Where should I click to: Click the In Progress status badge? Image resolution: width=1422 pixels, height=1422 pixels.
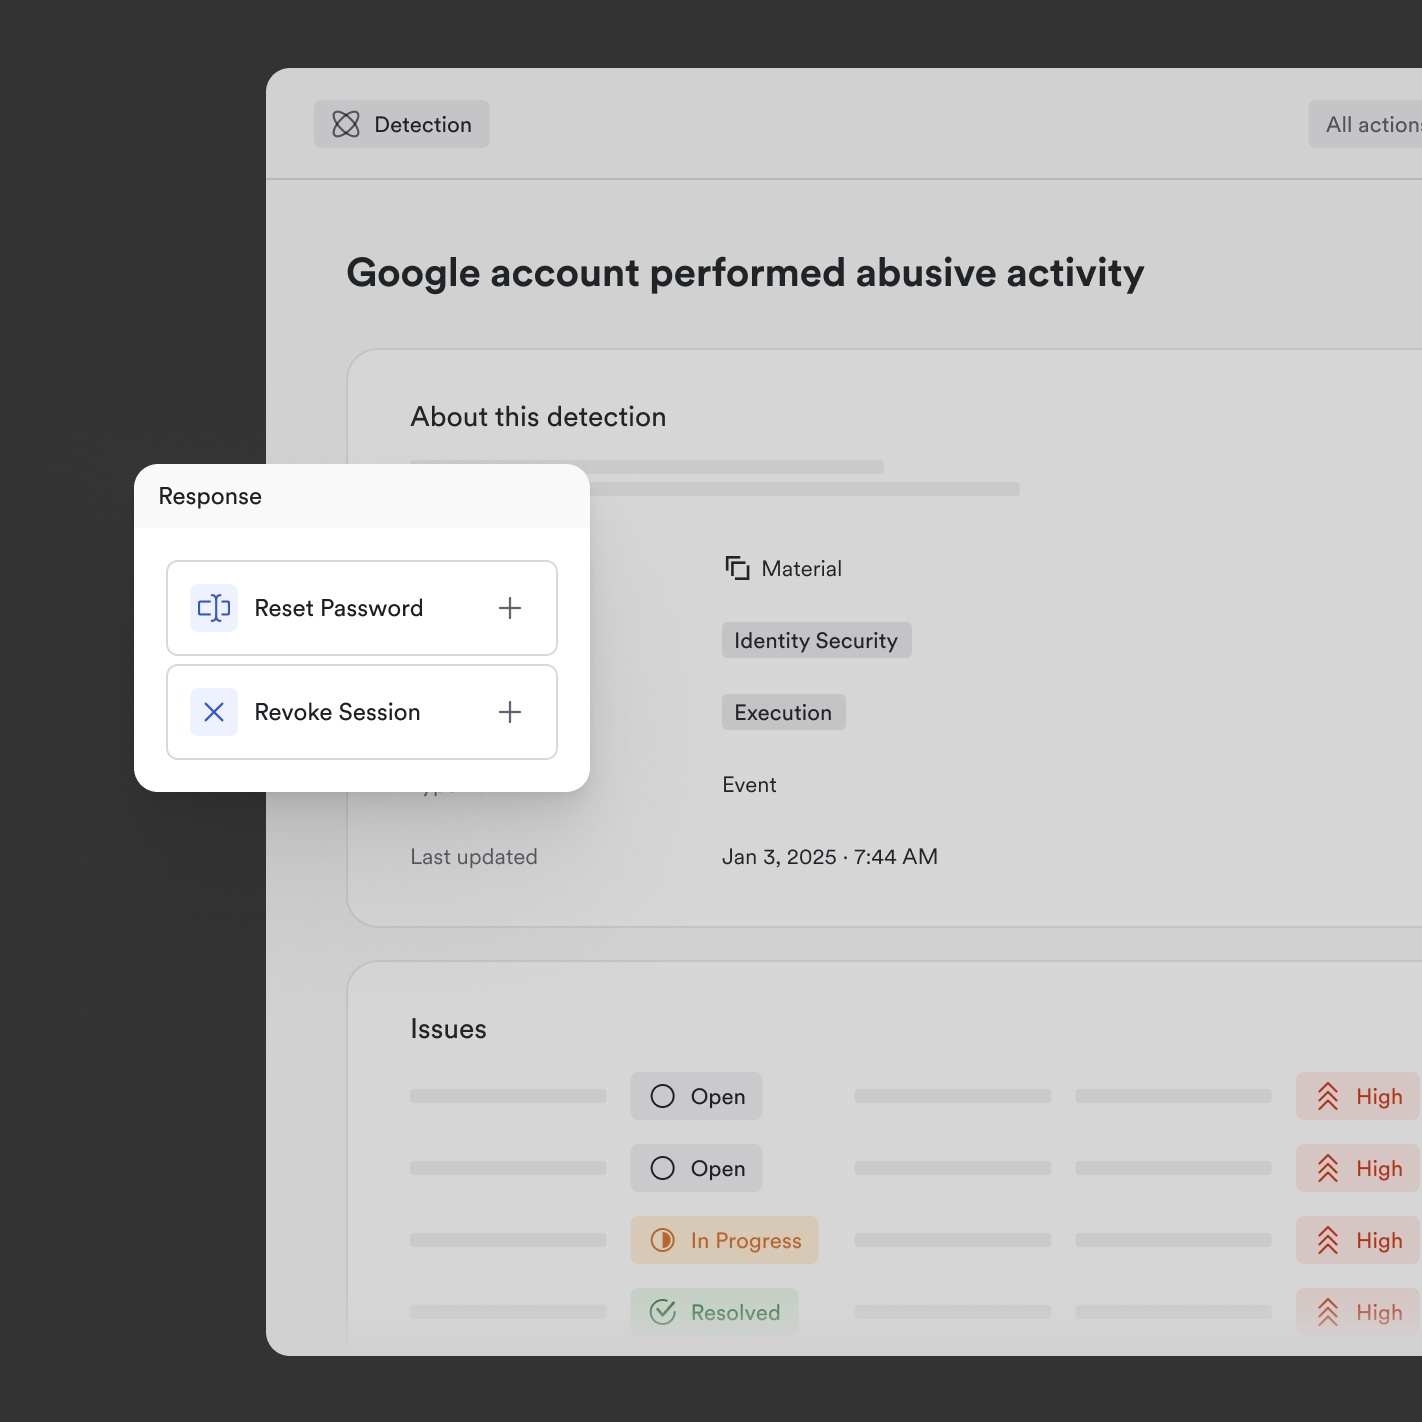[724, 1240]
